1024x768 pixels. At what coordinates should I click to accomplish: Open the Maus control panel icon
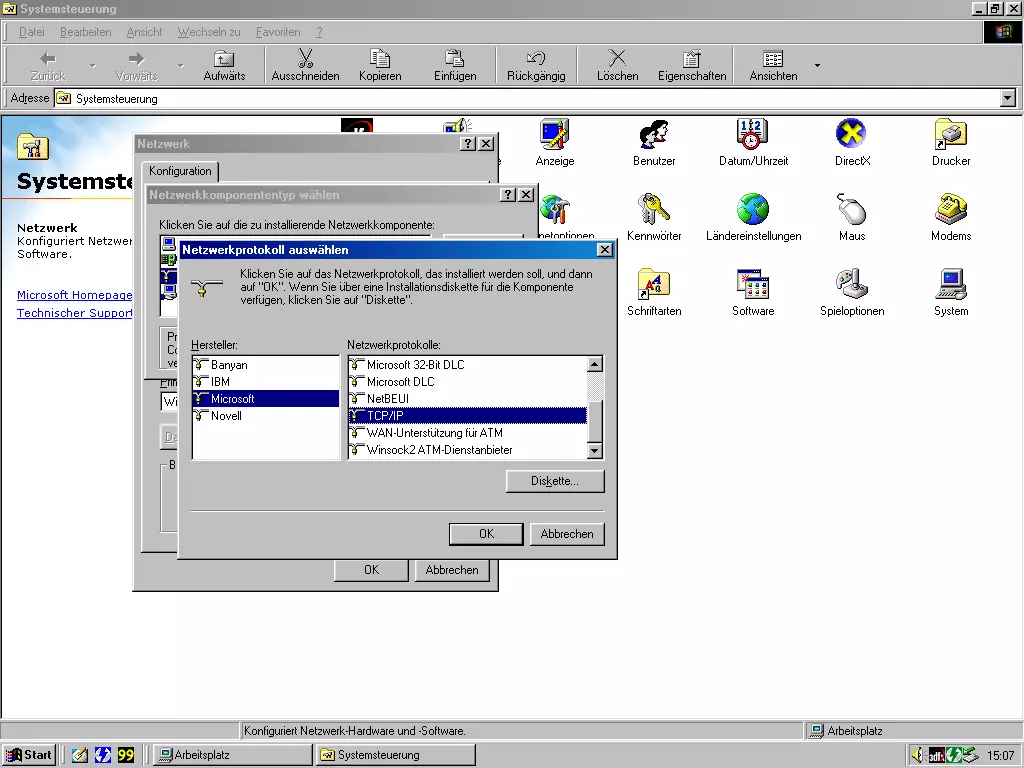852,209
